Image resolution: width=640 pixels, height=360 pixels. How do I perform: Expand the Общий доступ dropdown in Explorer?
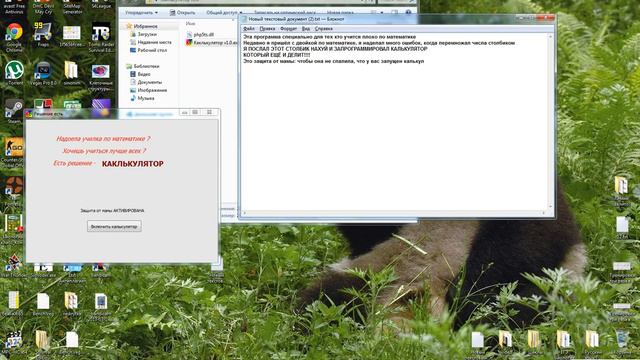pyautogui.click(x=224, y=13)
